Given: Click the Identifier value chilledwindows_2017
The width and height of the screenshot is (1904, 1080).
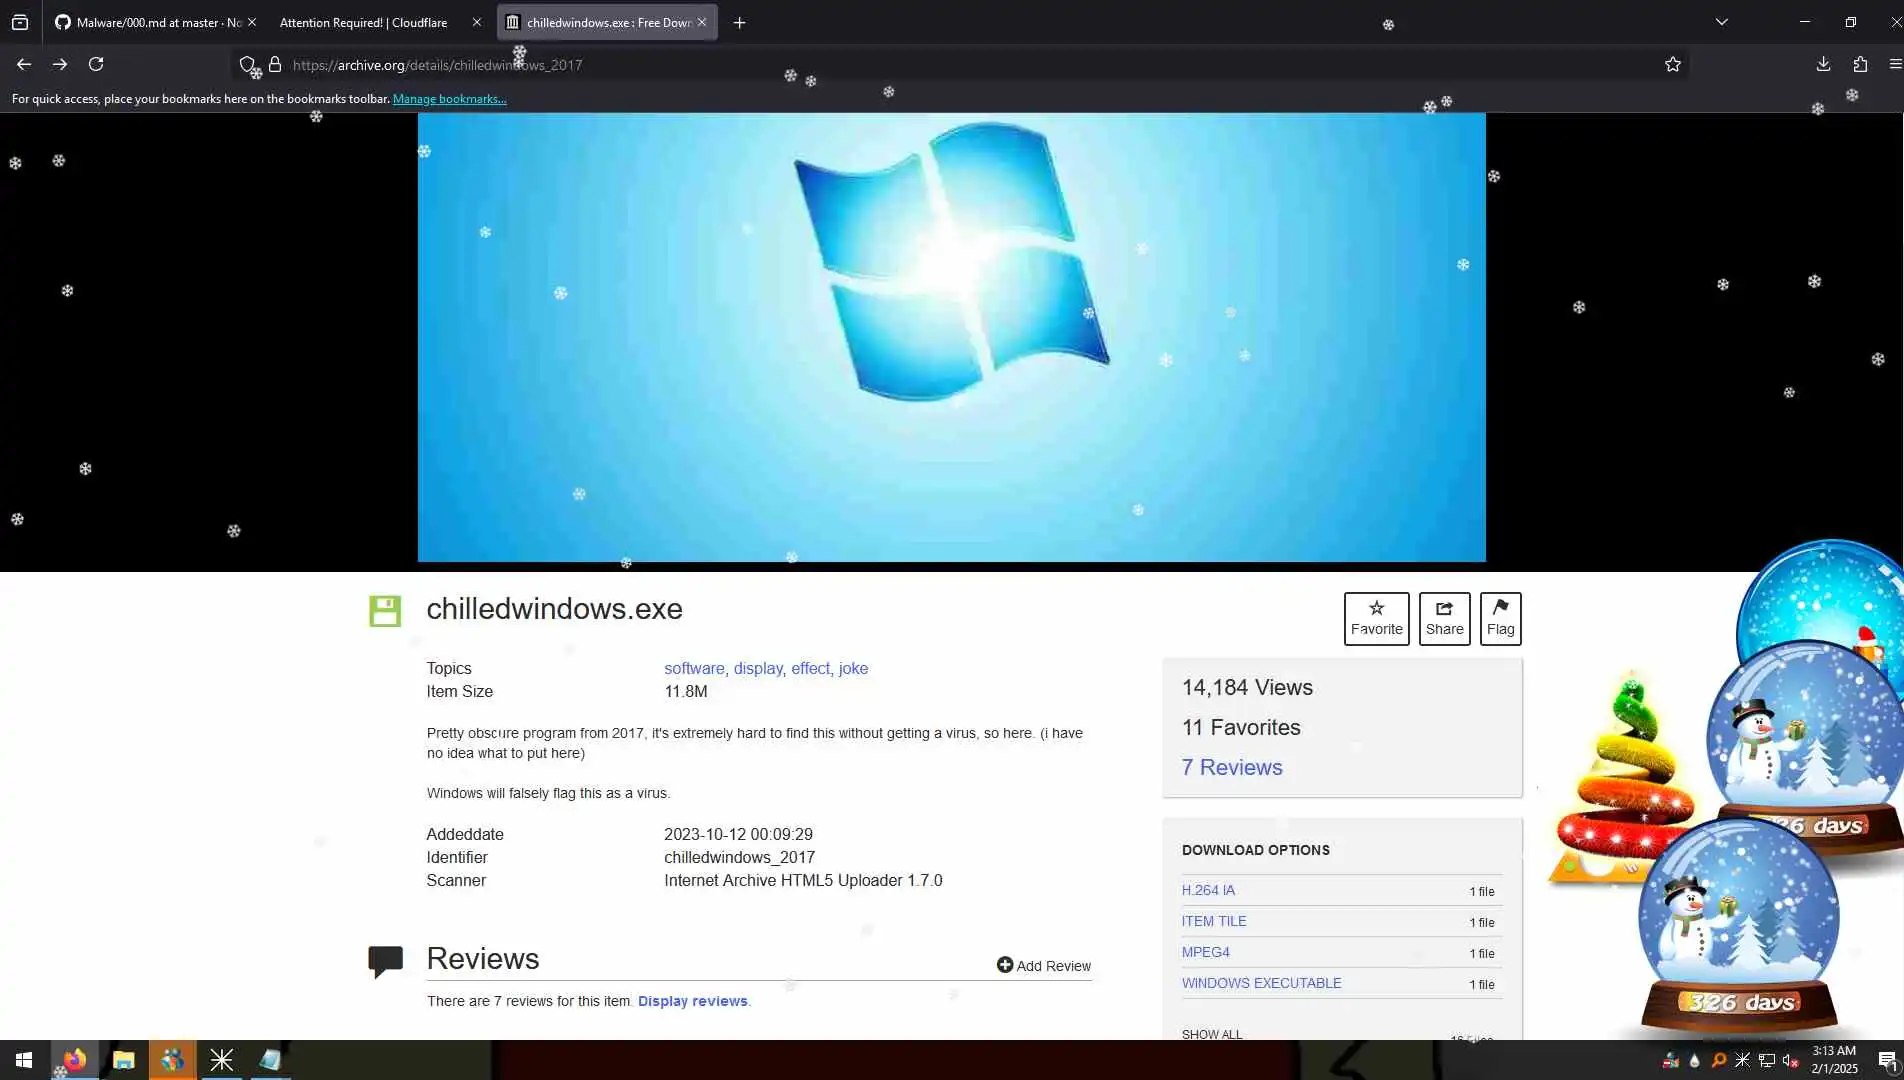Looking at the screenshot, I should 740,857.
